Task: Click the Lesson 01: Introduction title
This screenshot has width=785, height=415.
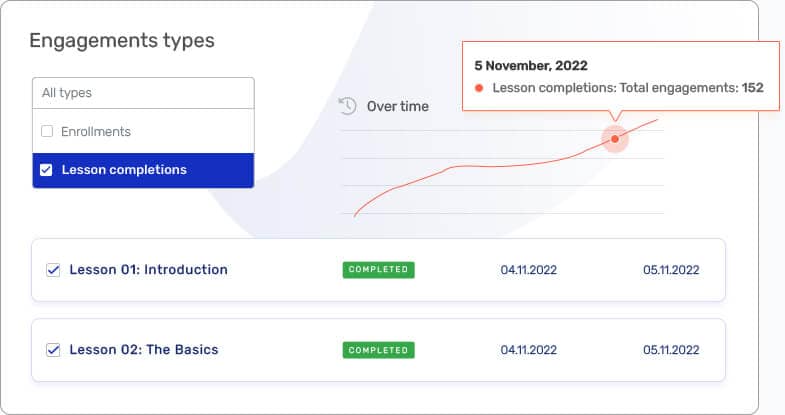Action: coord(148,270)
